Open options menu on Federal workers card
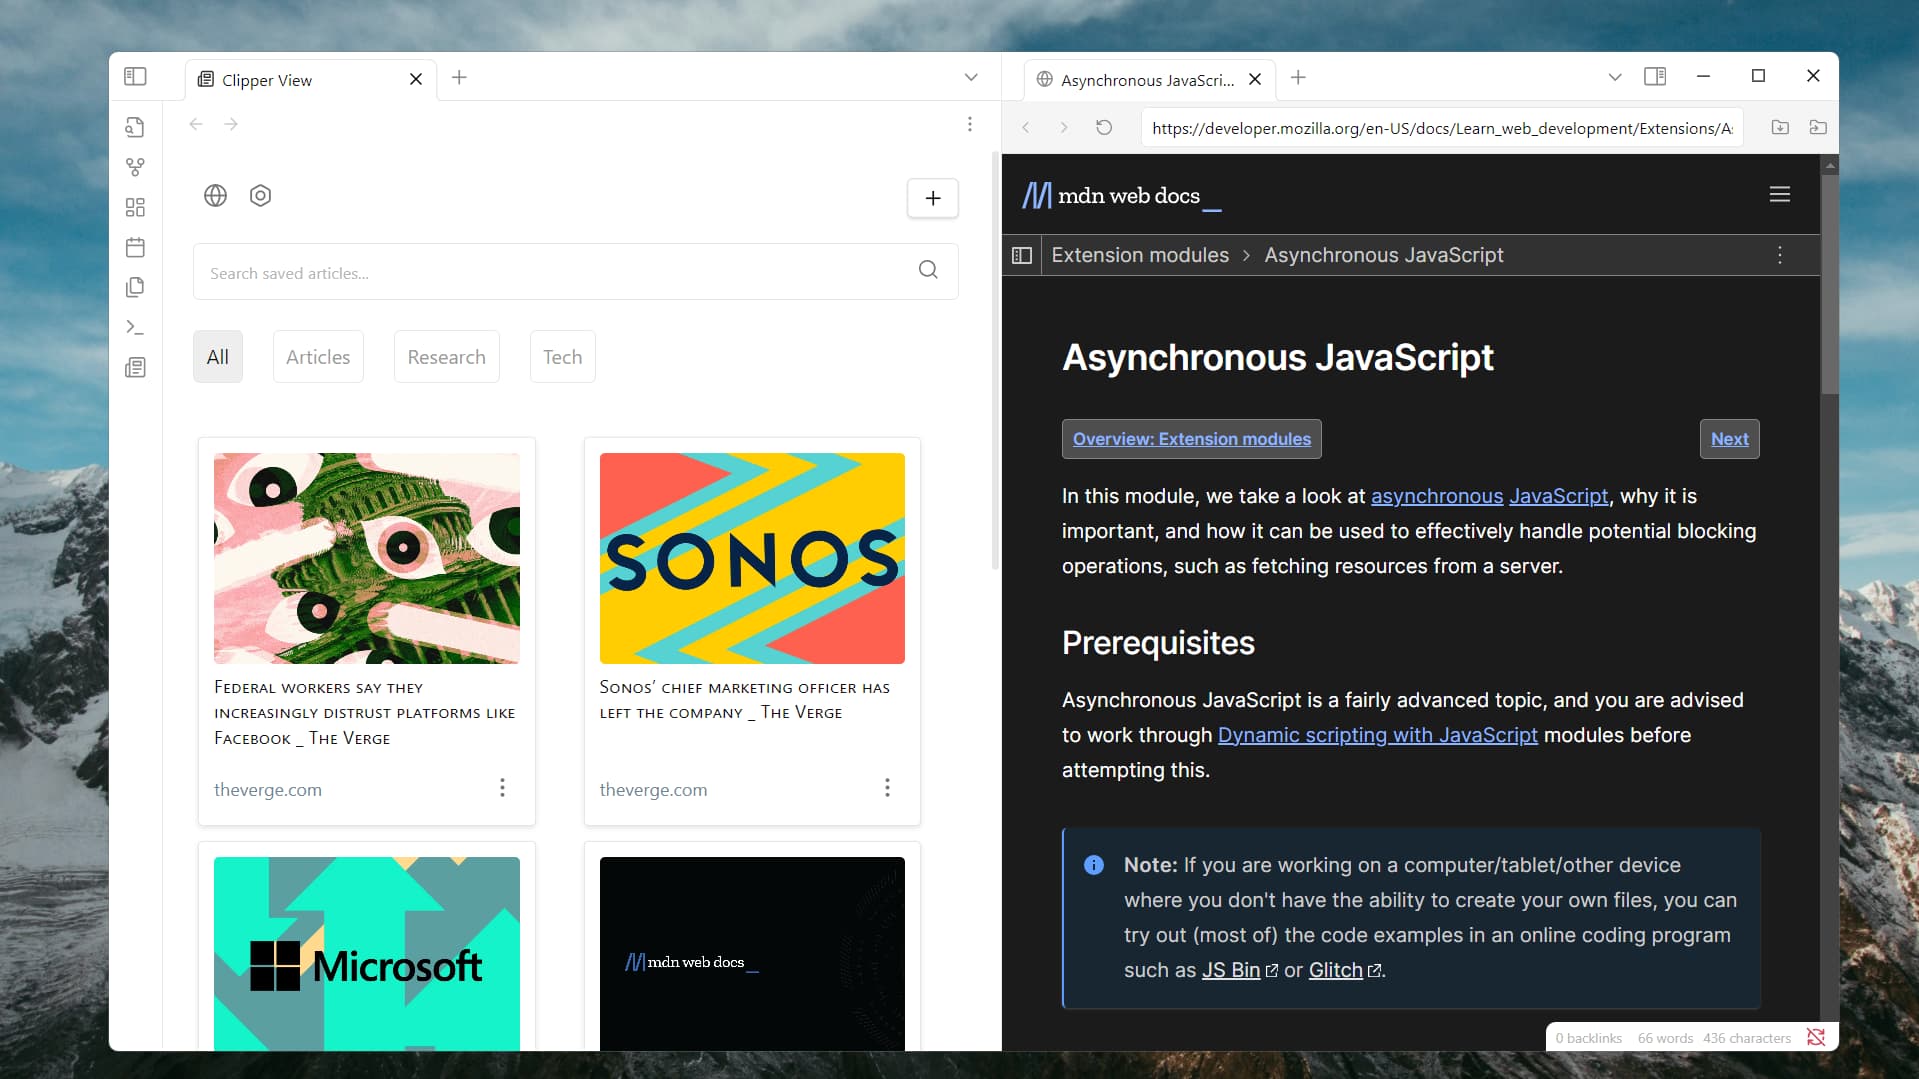The height and width of the screenshot is (1079, 1919). point(502,788)
